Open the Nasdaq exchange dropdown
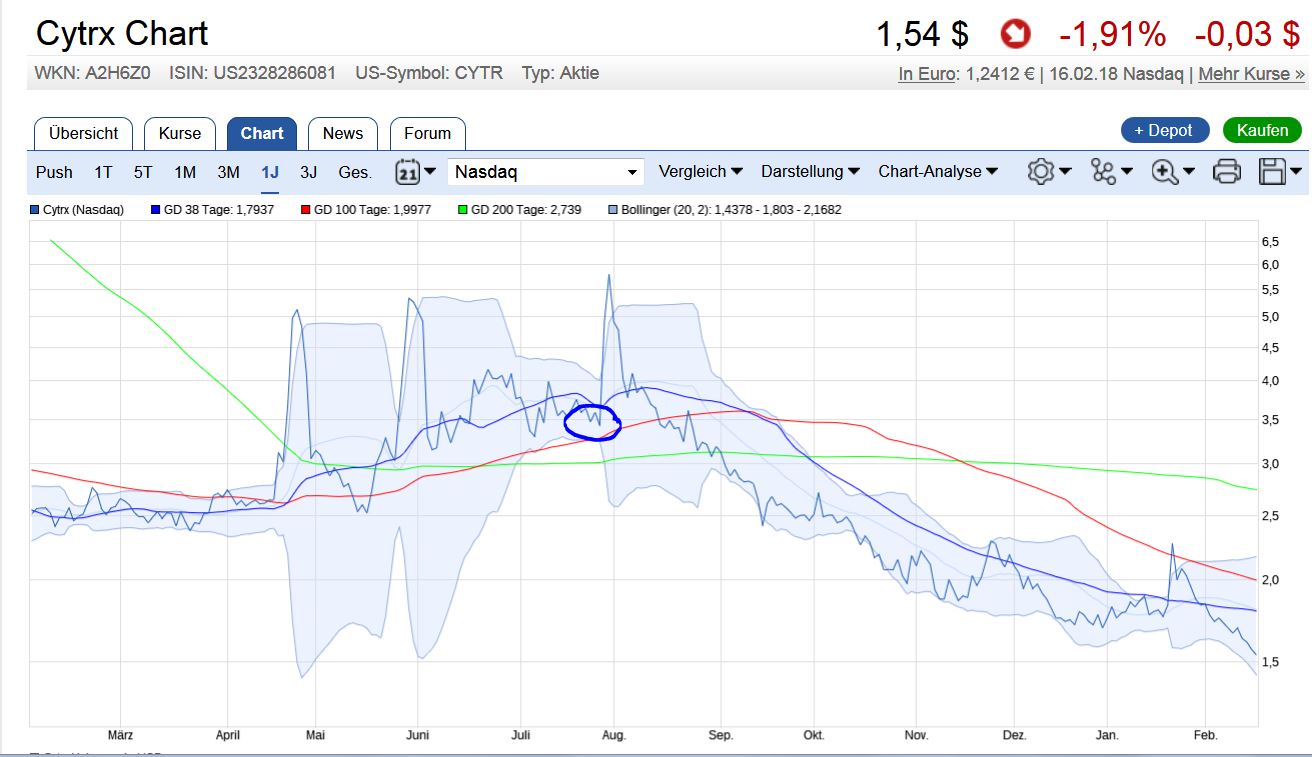The height and width of the screenshot is (757, 1312). tap(545, 171)
